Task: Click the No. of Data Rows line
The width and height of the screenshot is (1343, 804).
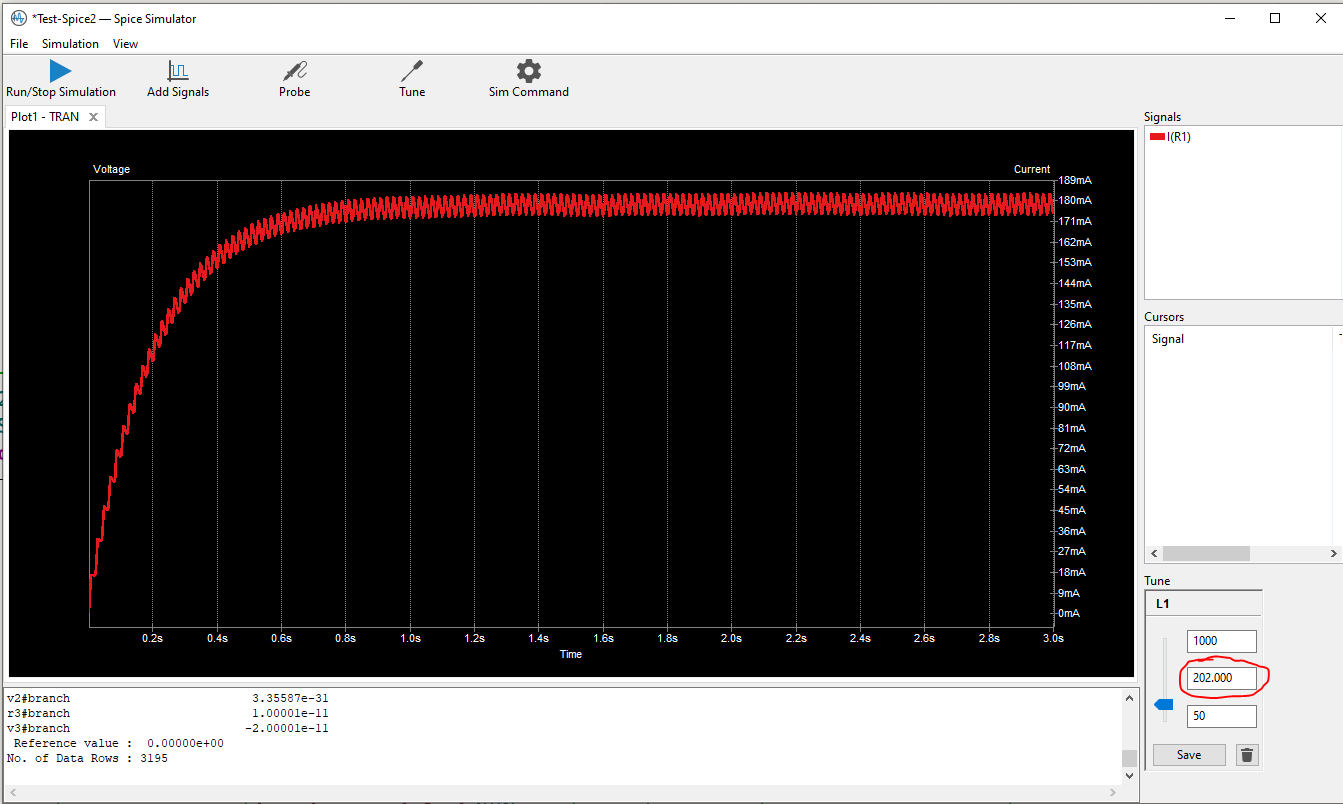Action: click(87, 758)
